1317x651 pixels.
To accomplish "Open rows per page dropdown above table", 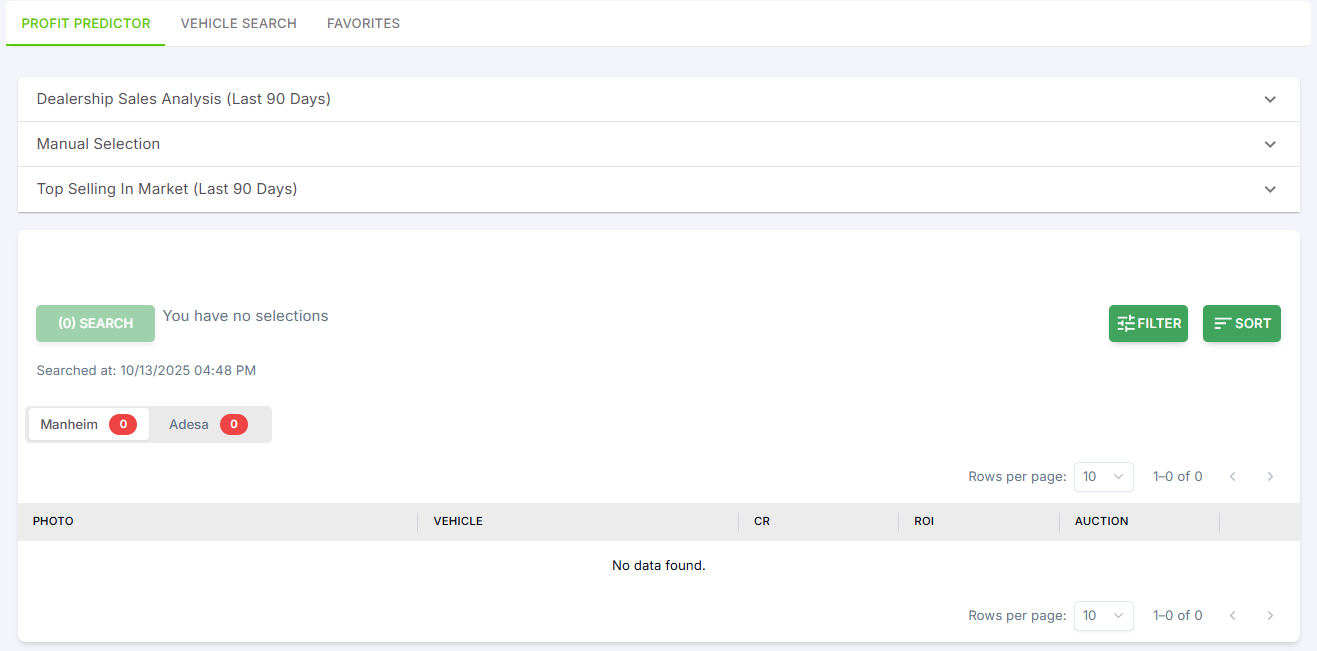I will pyautogui.click(x=1103, y=477).
